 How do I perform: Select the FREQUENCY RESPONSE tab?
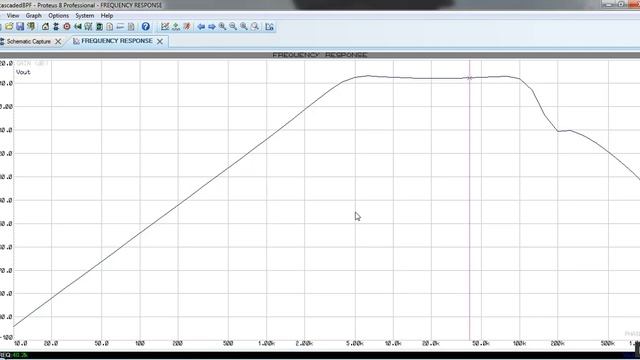(x=117, y=41)
